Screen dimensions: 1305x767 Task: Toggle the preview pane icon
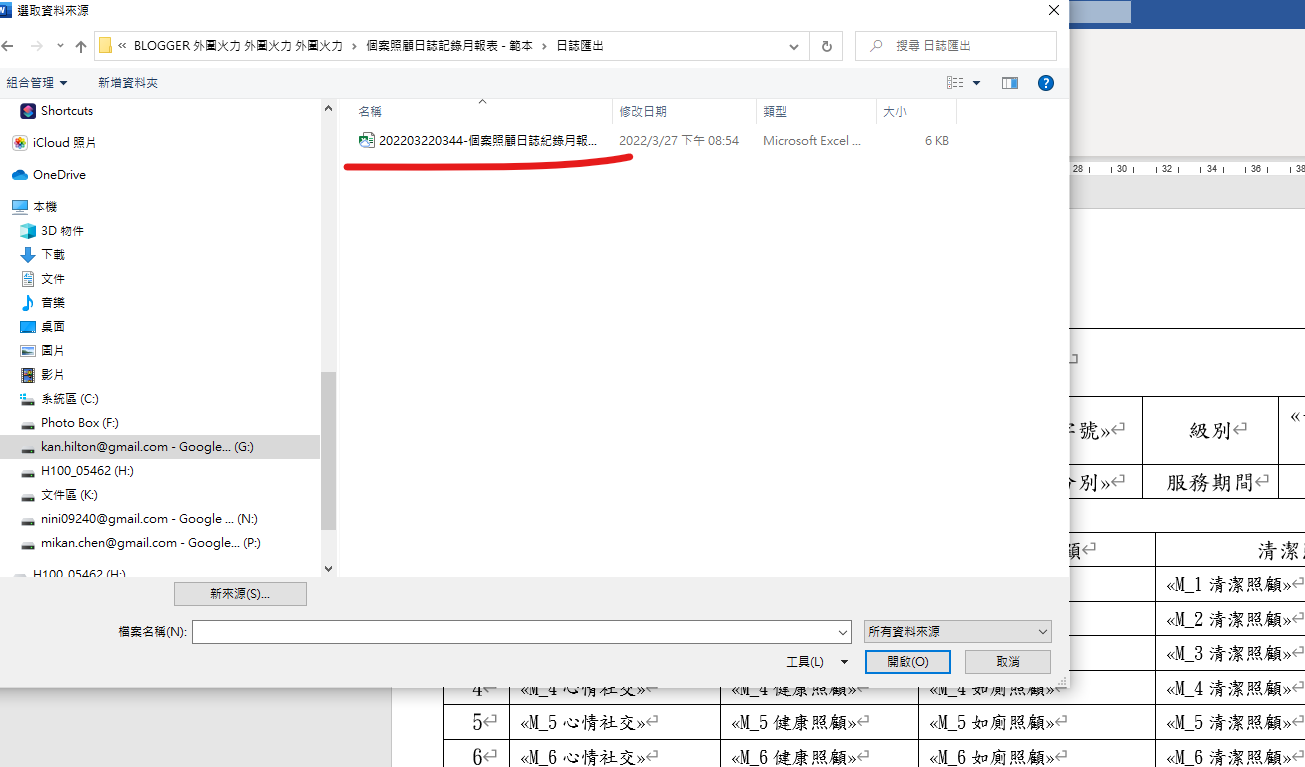click(x=1010, y=83)
